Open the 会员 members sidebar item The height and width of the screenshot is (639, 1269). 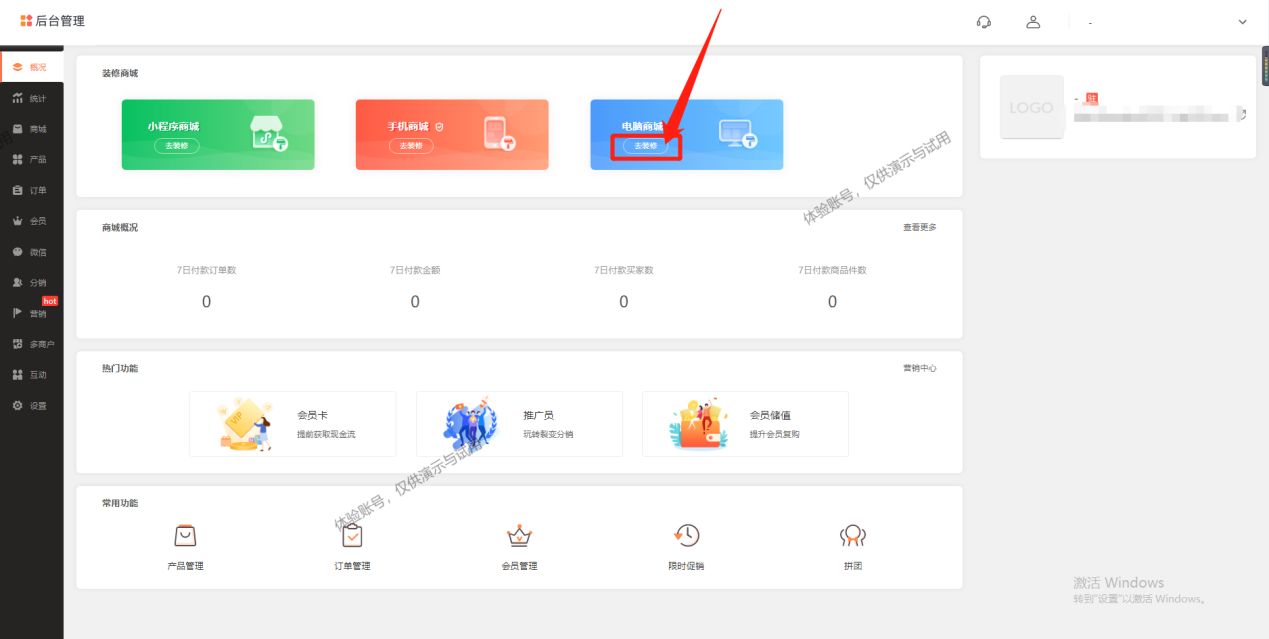pyautogui.click(x=31, y=221)
